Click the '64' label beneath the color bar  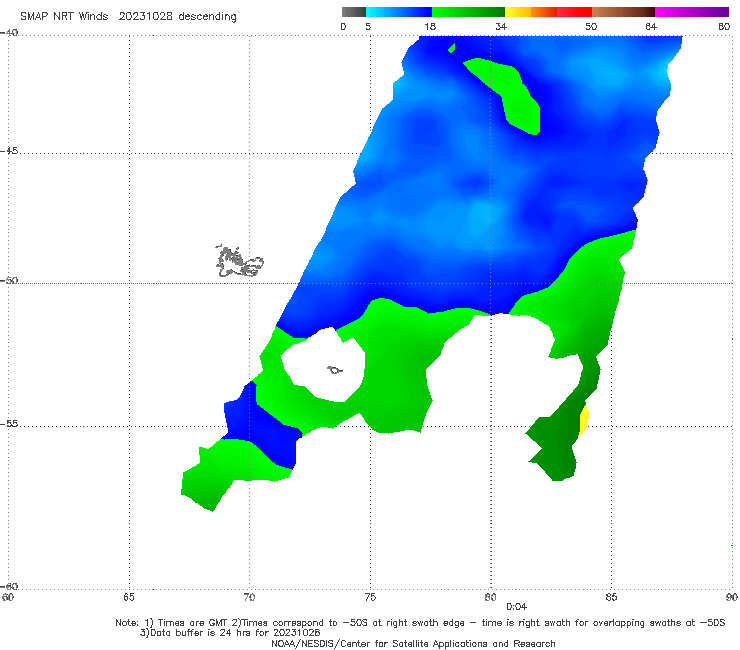tap(651, 26)
